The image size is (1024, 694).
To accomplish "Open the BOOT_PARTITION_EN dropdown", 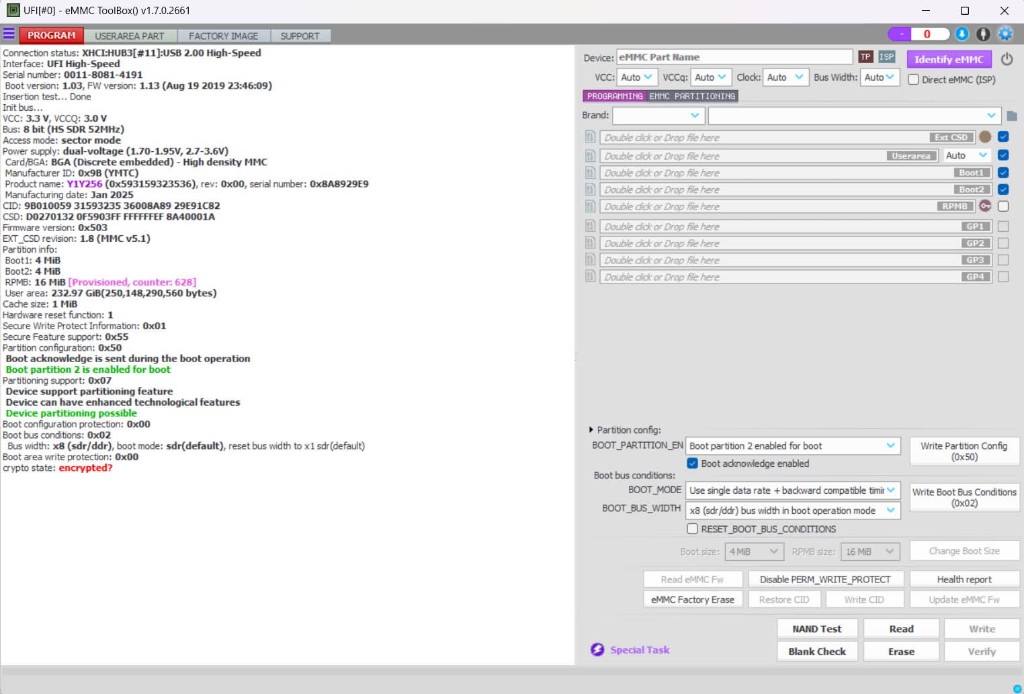I will [792, 446].
